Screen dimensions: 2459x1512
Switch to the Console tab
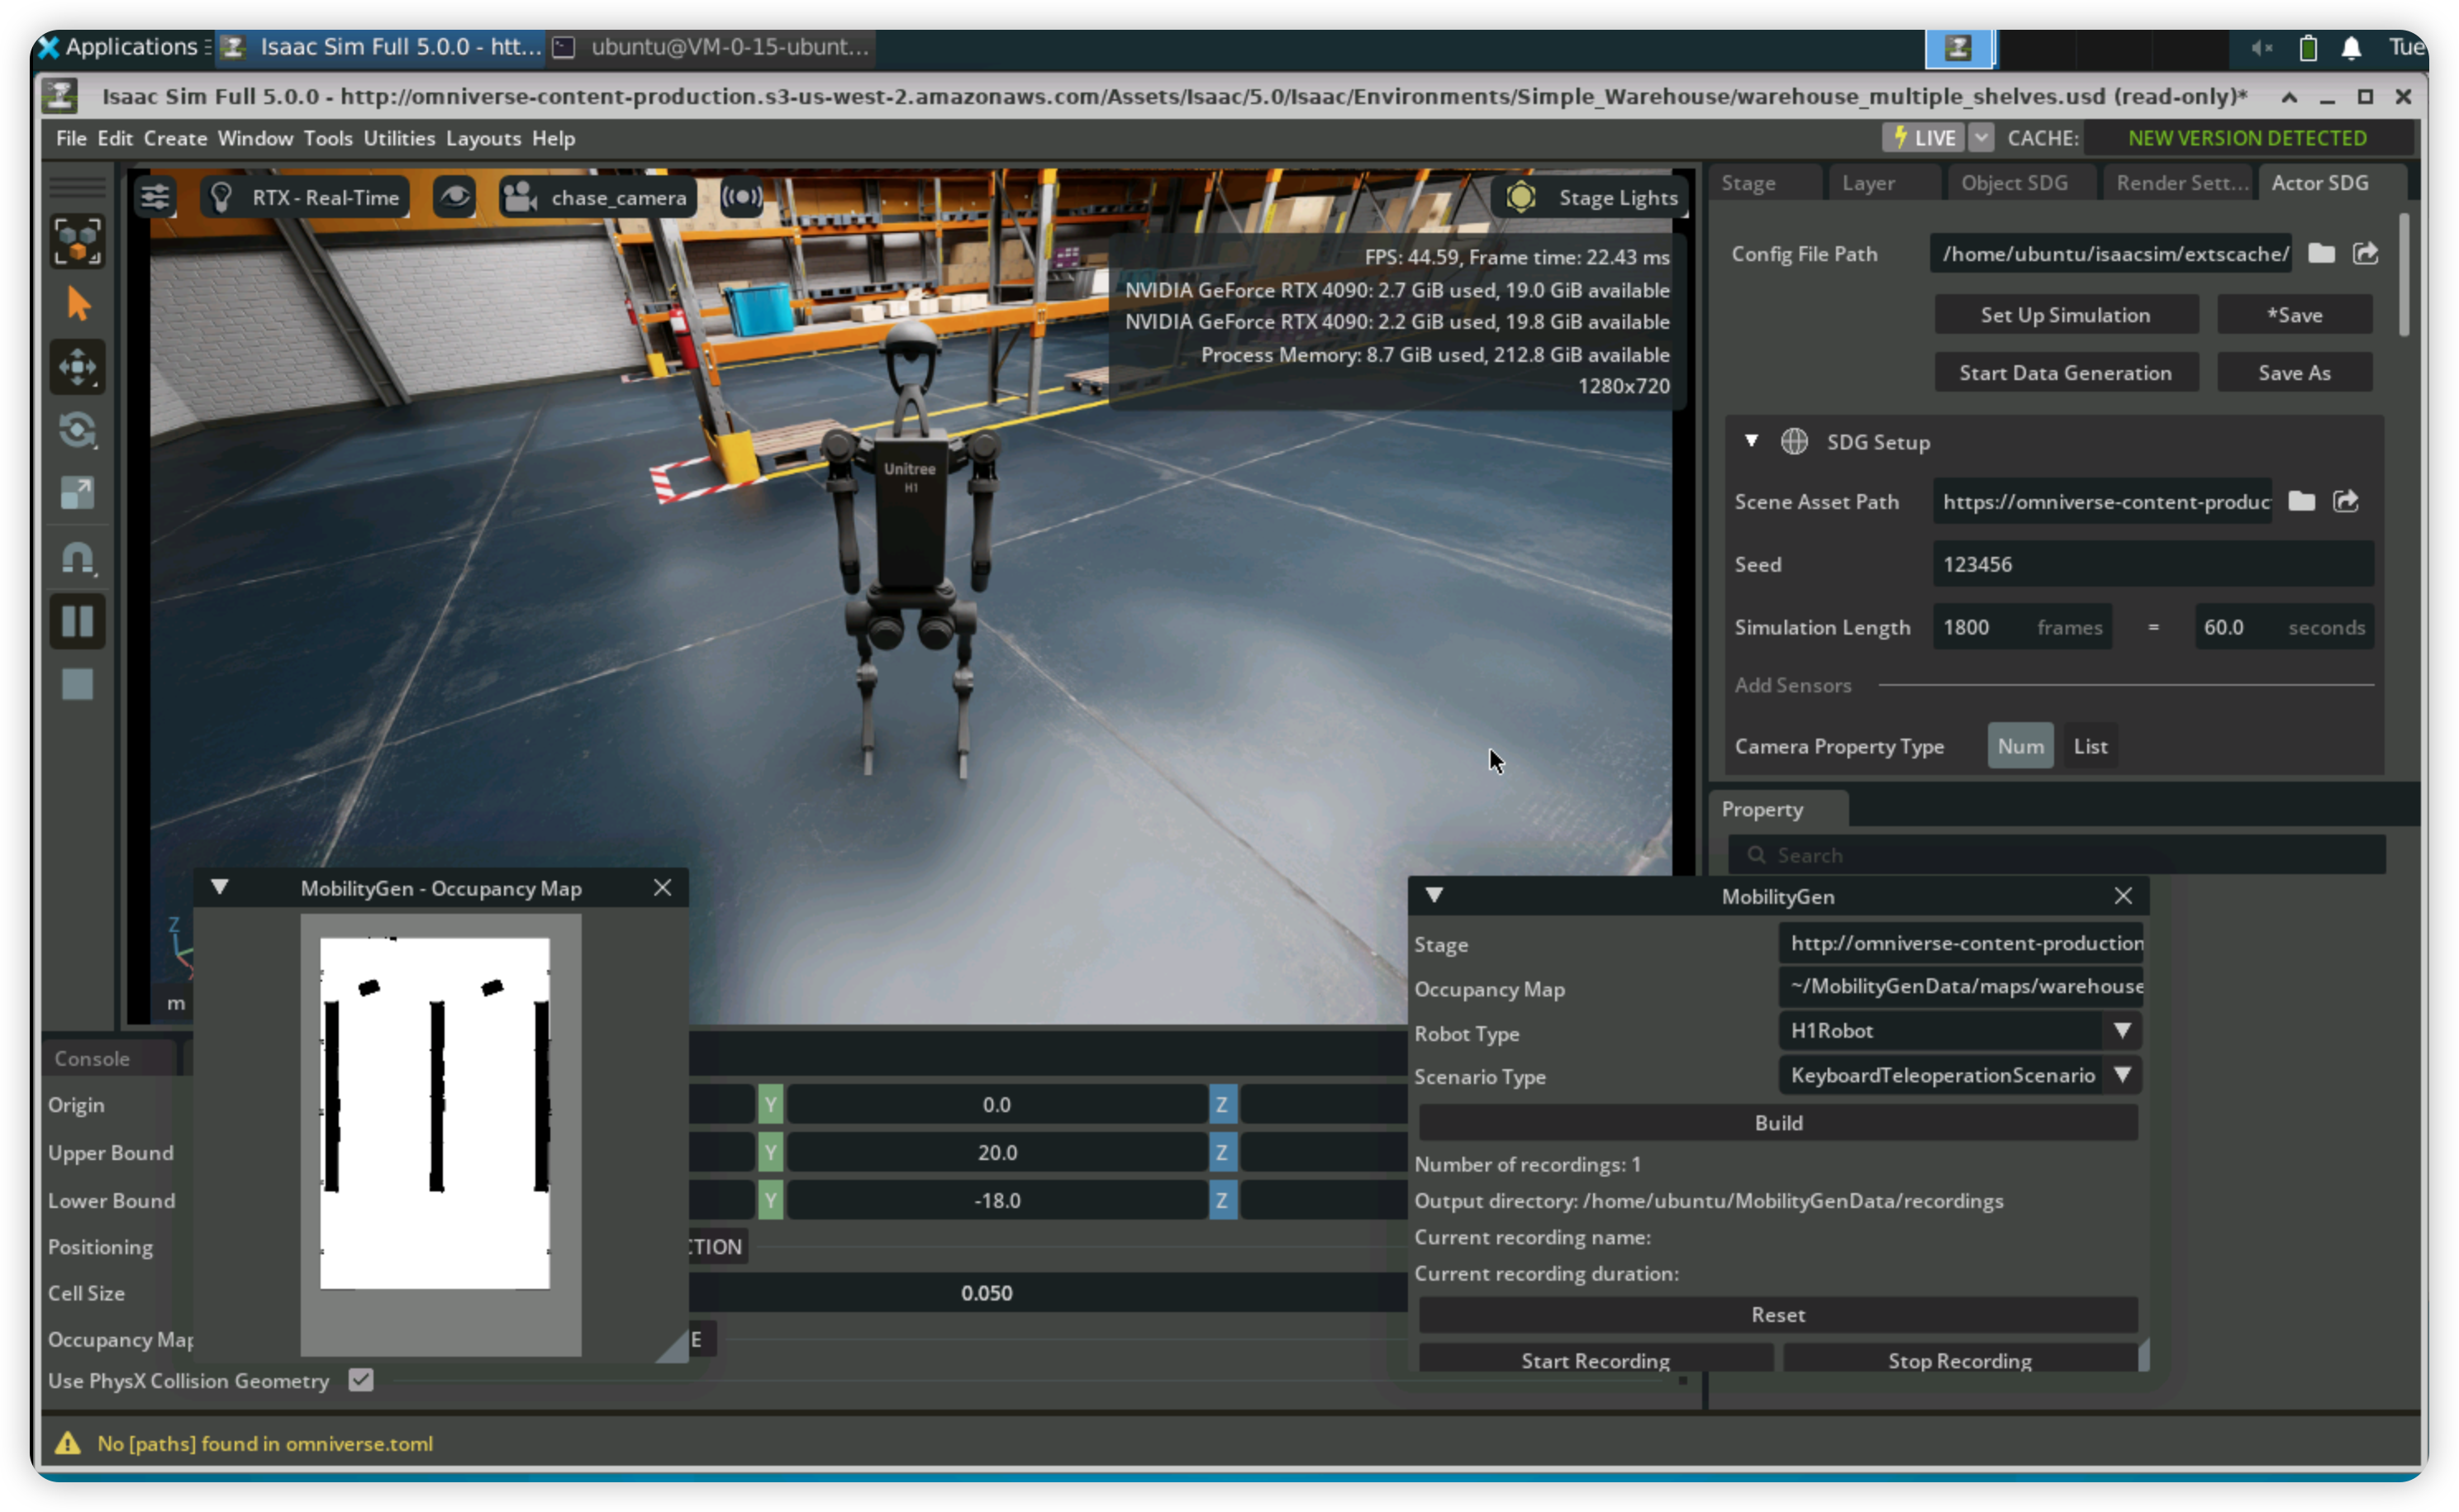click(92, 1059)
